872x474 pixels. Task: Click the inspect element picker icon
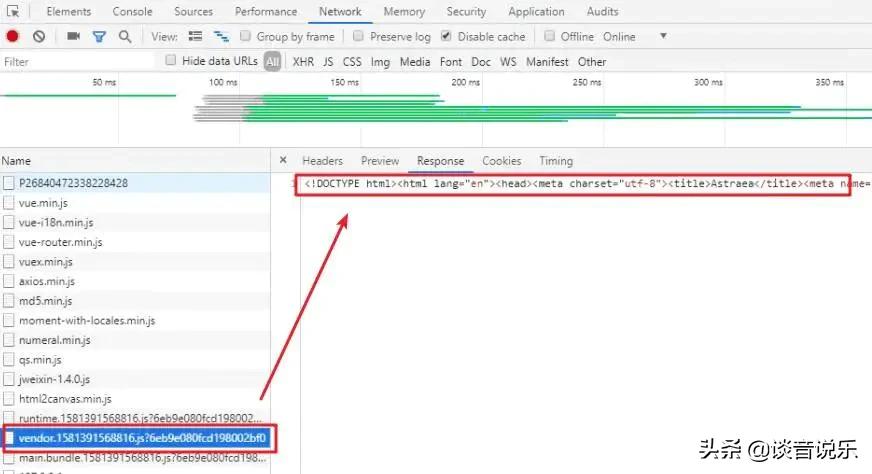pyautogui.click(x=13, y=12)
